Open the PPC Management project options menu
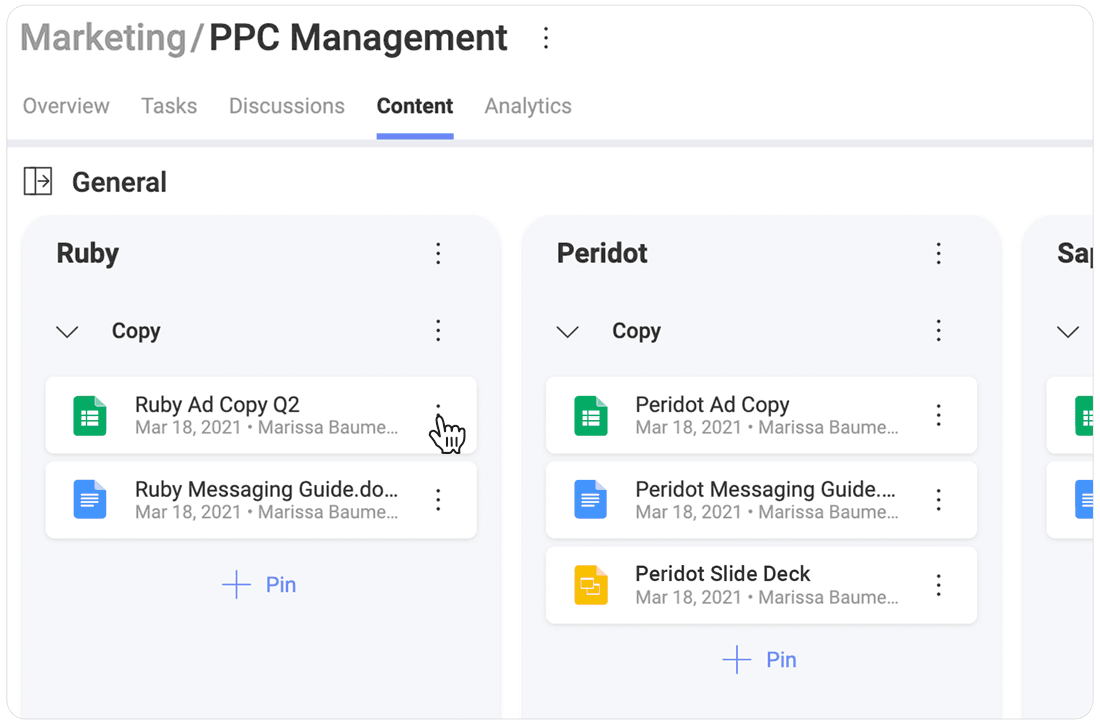The width and height of the screenshot is (1100, 728). pyautogui.click(x=546, y=38)
